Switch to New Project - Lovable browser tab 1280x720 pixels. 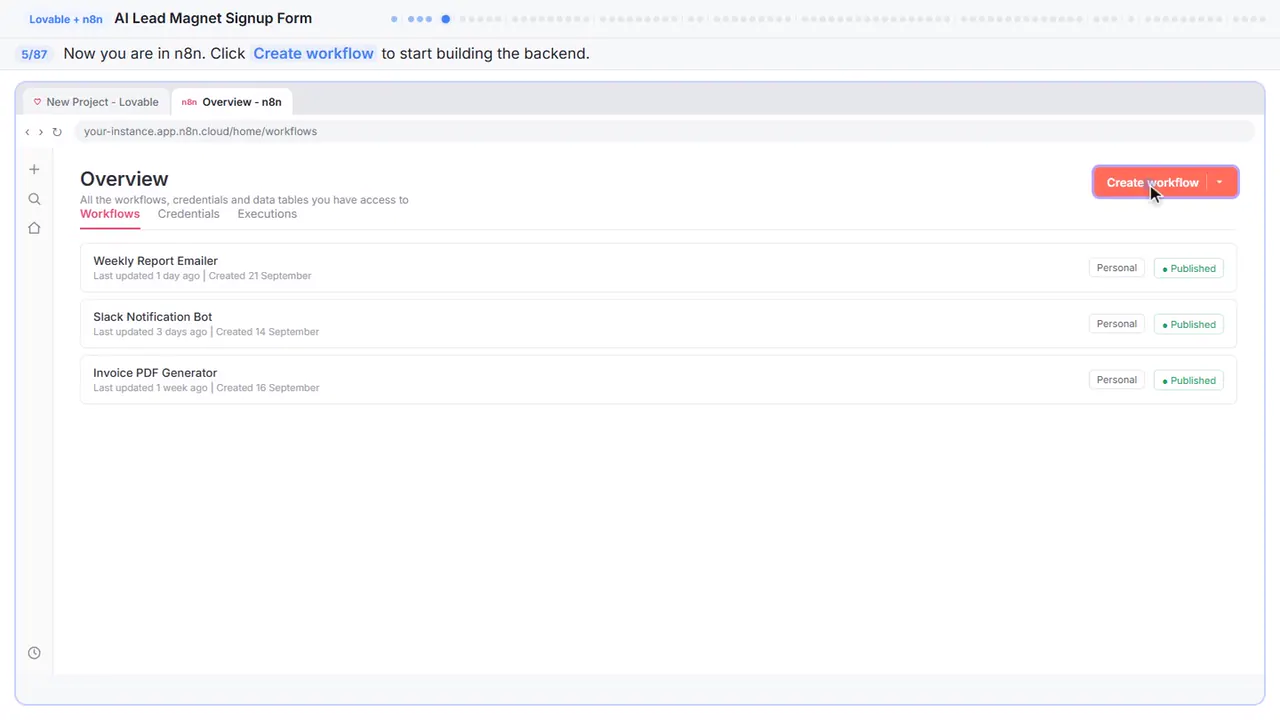pyautogui.click(x=96, y=102)
